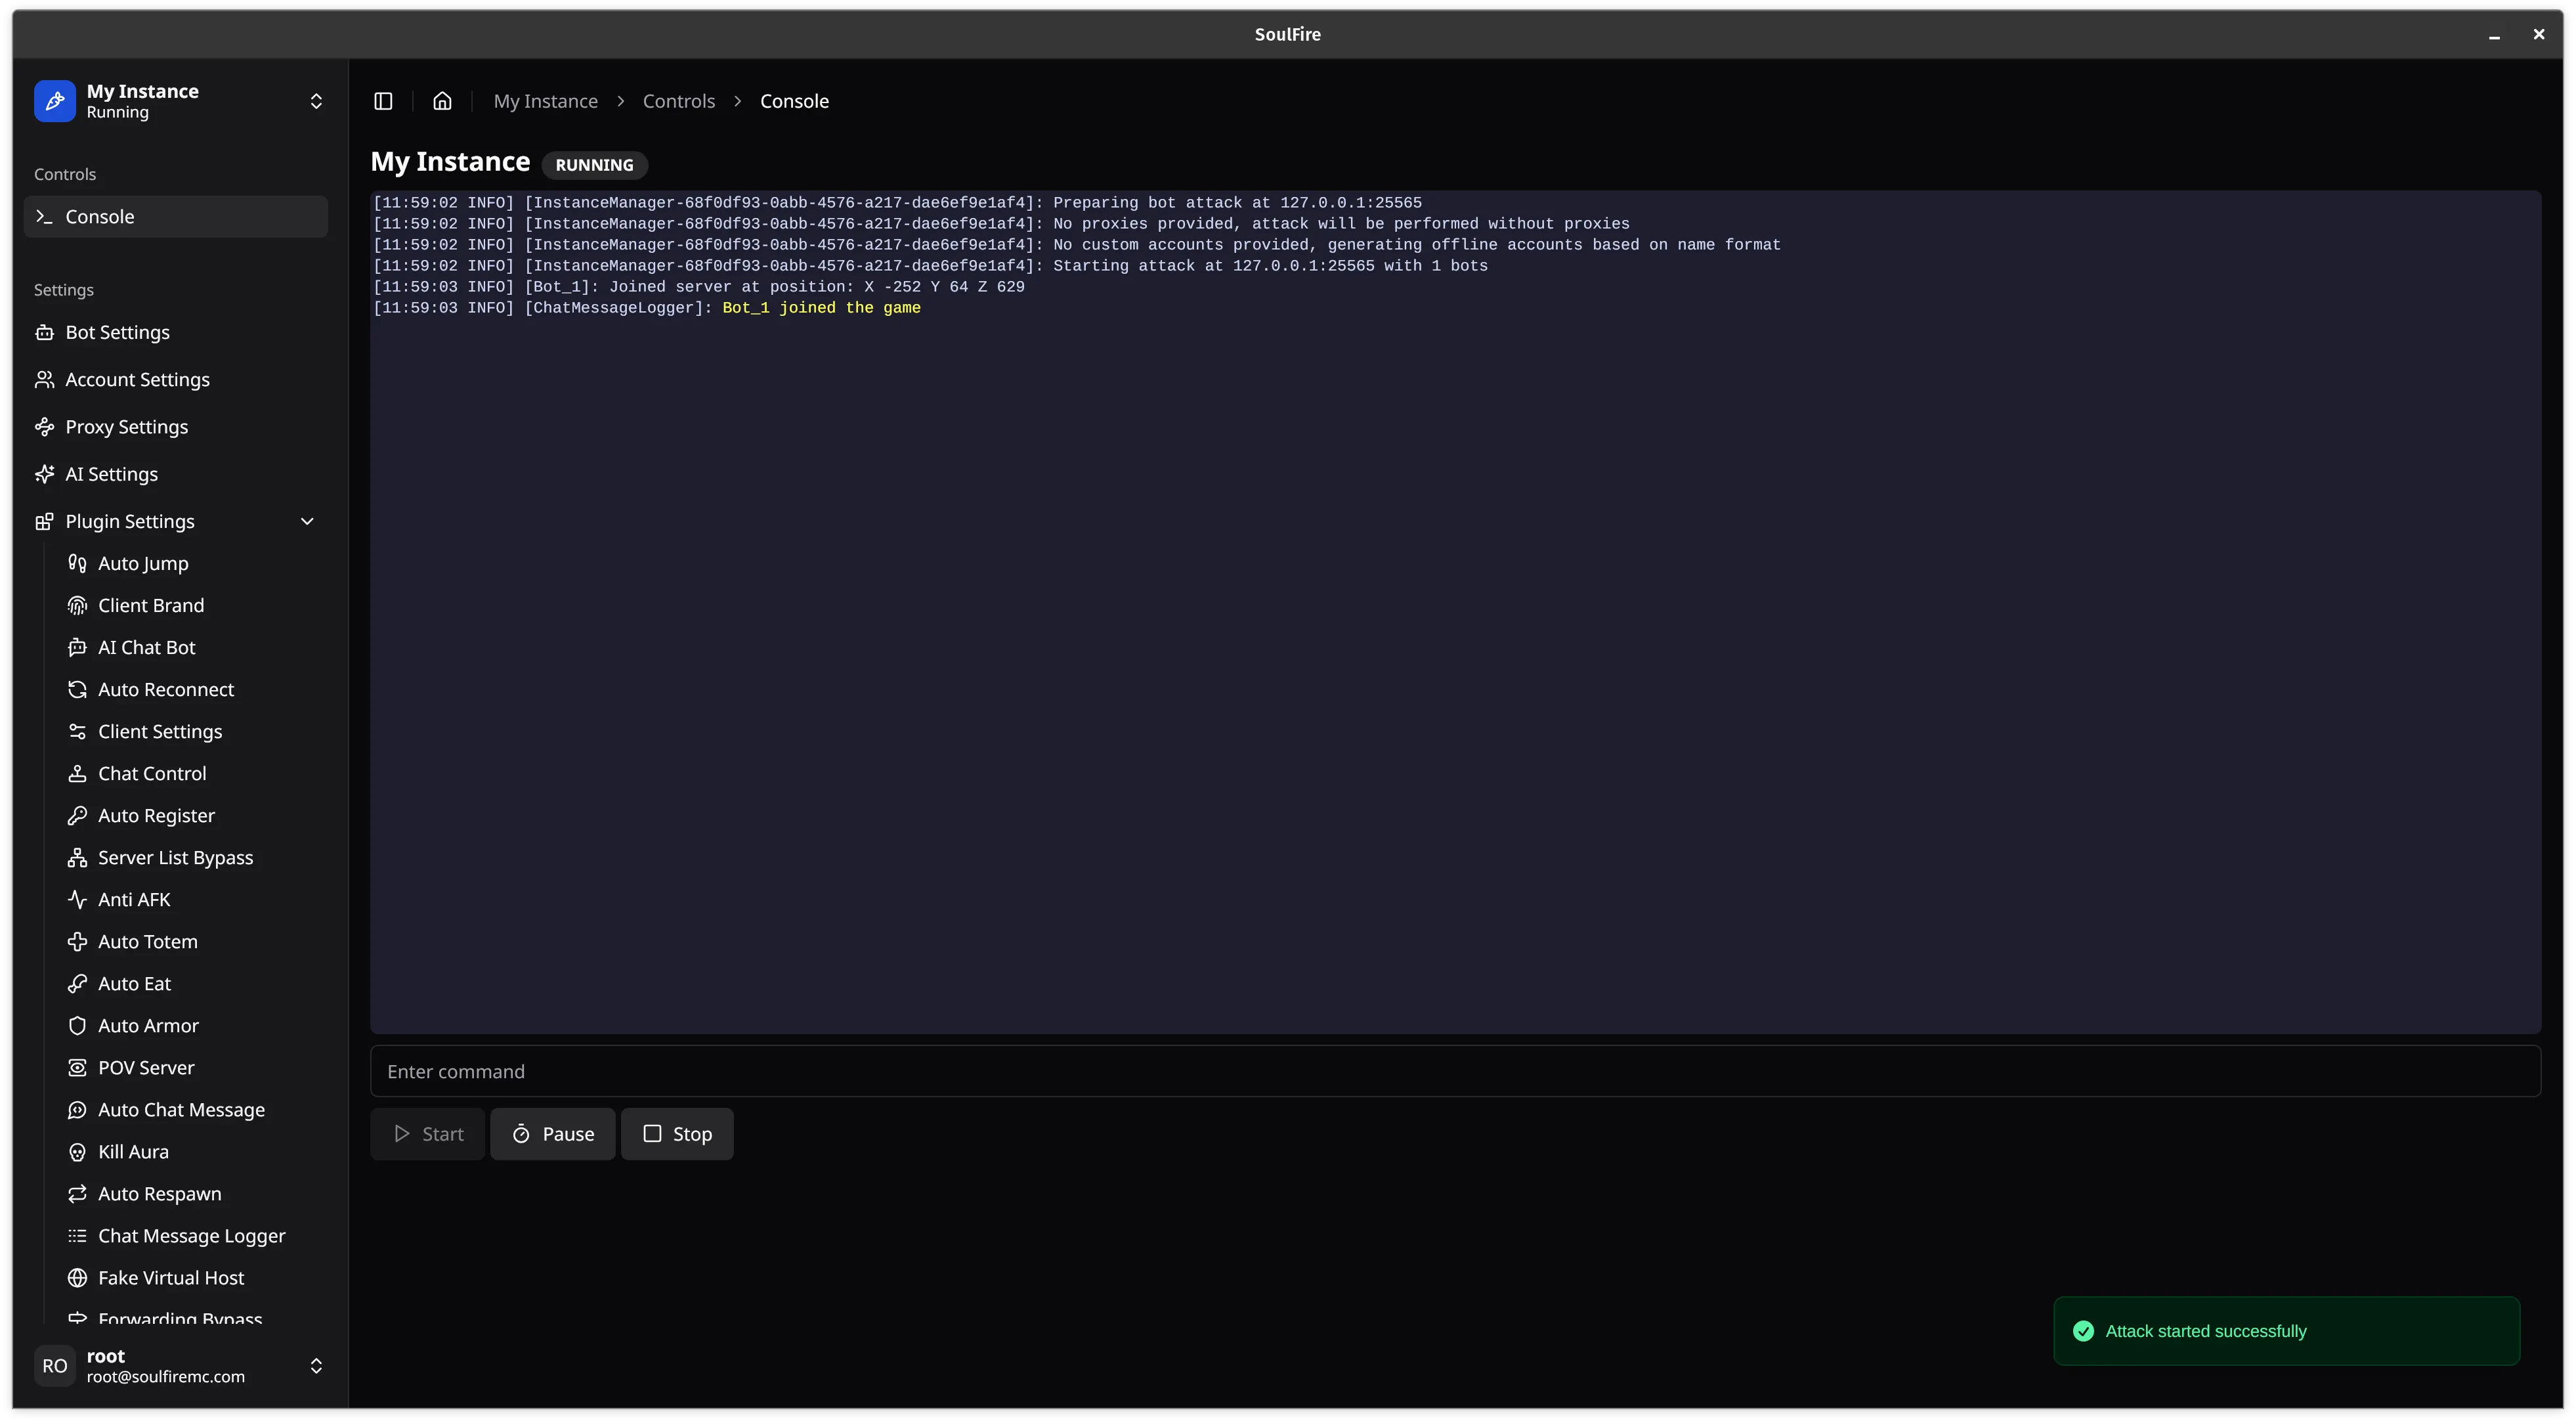Screen dimensions: 2576x1421
Task: Open Anti AFK plugin settings
Action: pyautogui.click(x=134, y=900)
